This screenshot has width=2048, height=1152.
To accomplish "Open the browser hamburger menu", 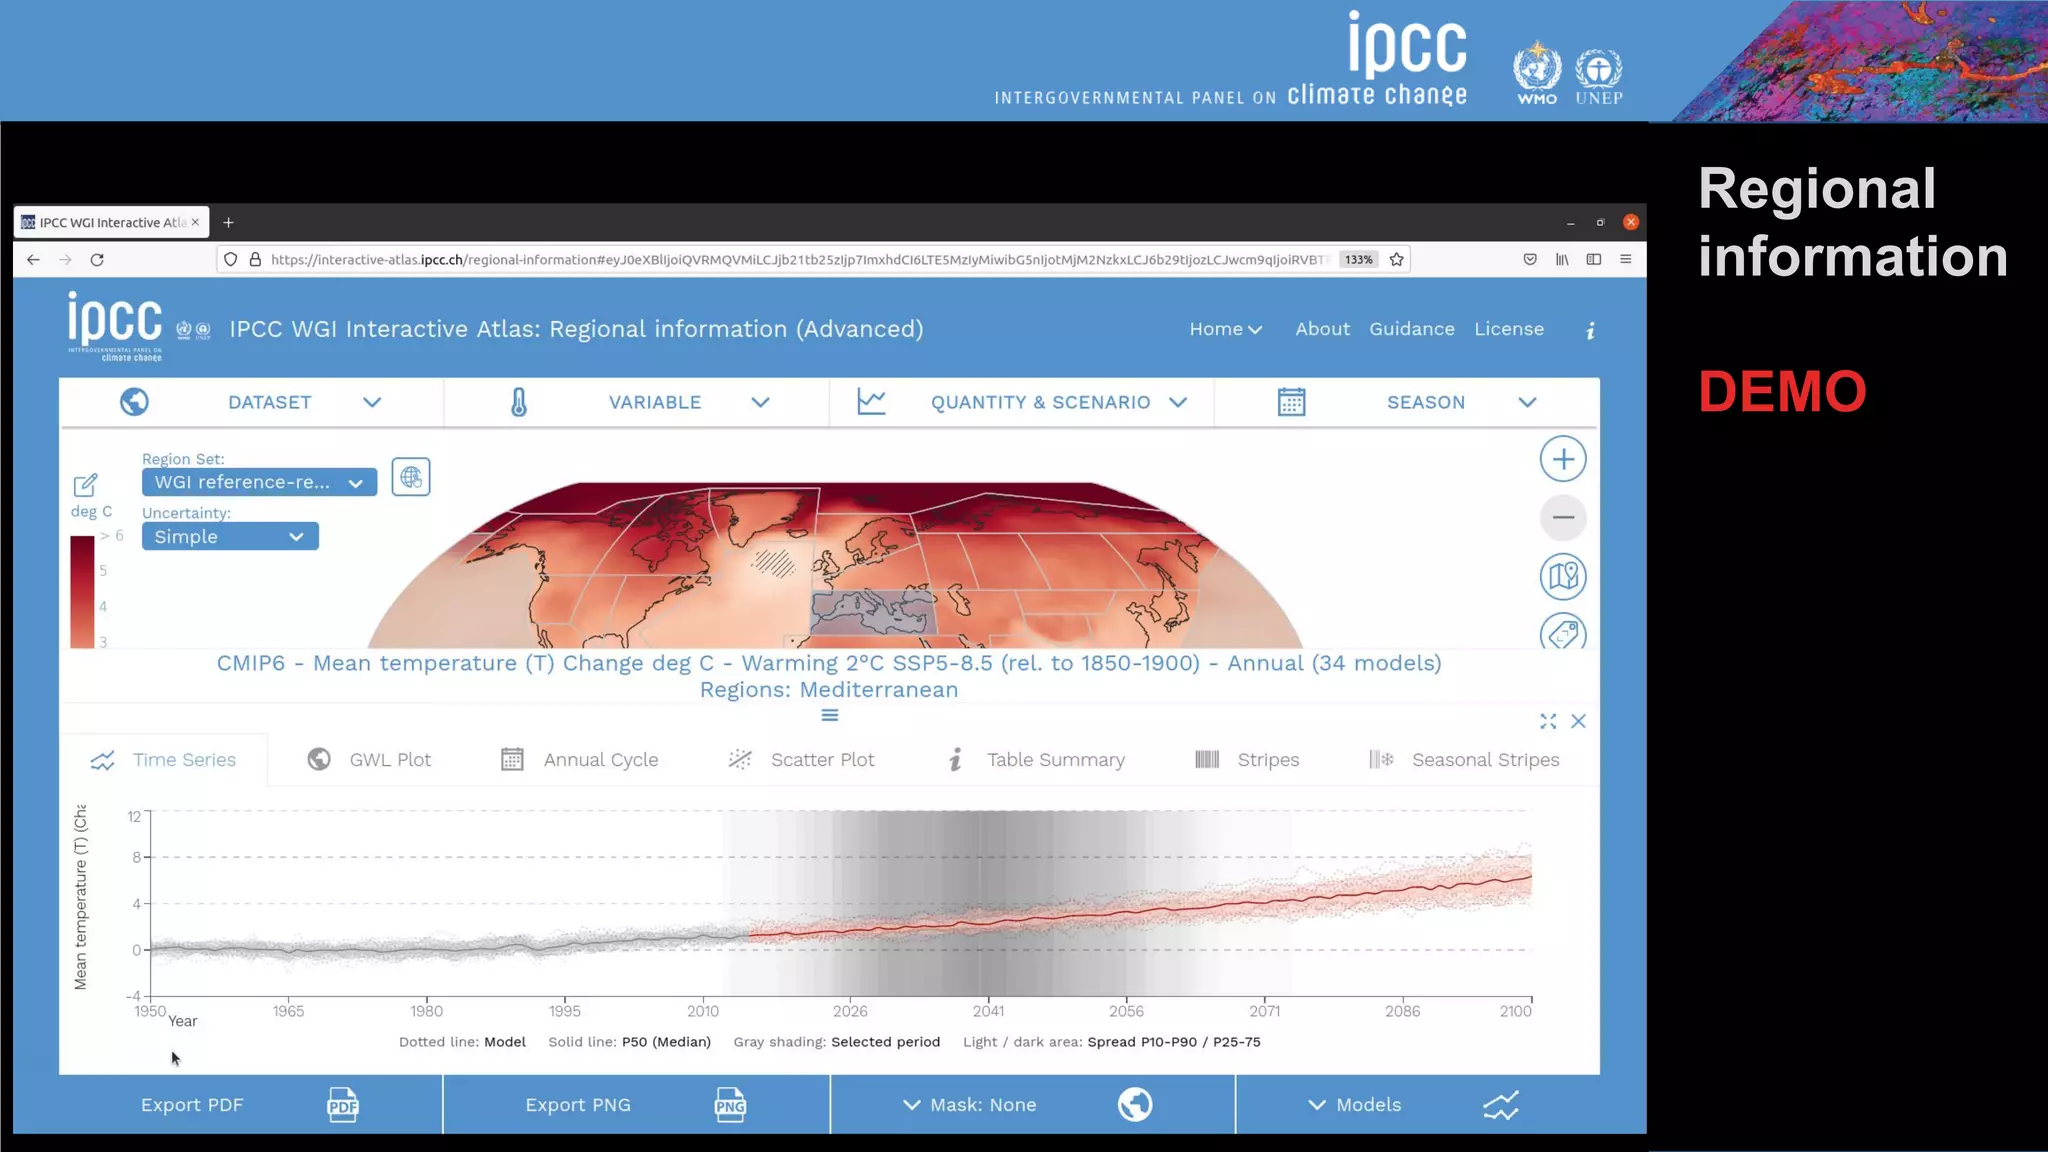I will [x=1626, y=260].
